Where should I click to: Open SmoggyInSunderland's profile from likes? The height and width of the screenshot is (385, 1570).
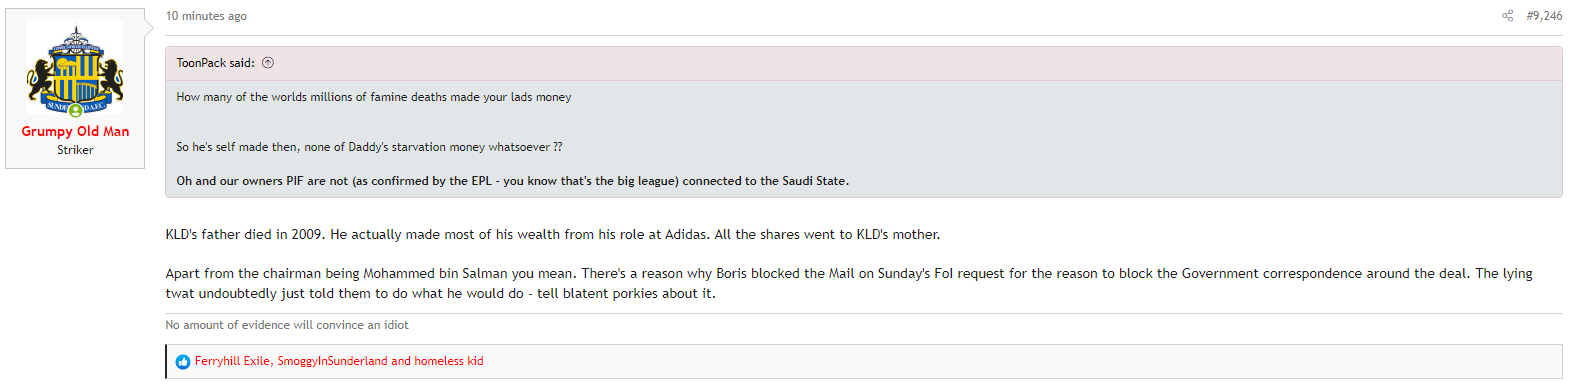click(x=332, y=361)
